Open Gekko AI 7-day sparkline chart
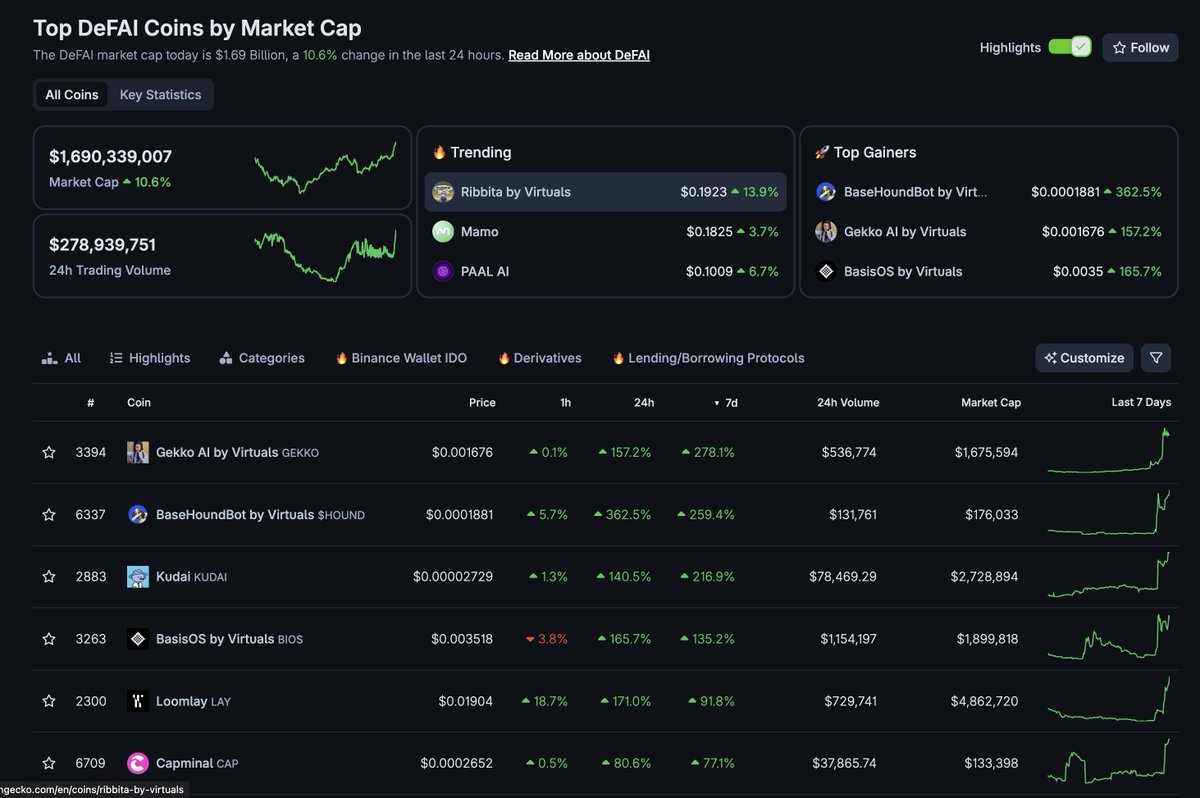This screenshot has width=1200, height=798. tap(1109, 451)
